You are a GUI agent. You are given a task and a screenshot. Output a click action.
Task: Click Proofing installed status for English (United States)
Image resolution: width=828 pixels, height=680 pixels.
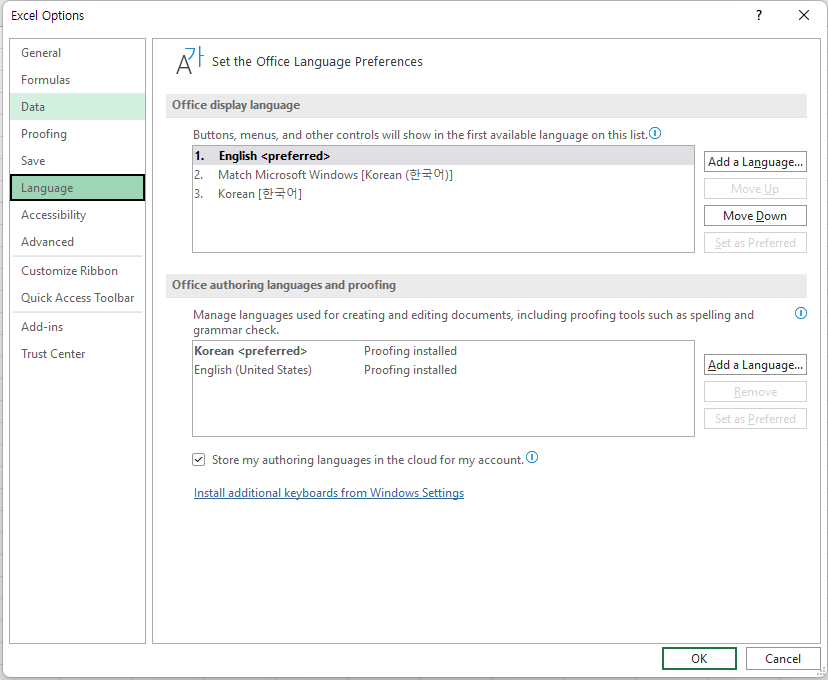(410, 370)
